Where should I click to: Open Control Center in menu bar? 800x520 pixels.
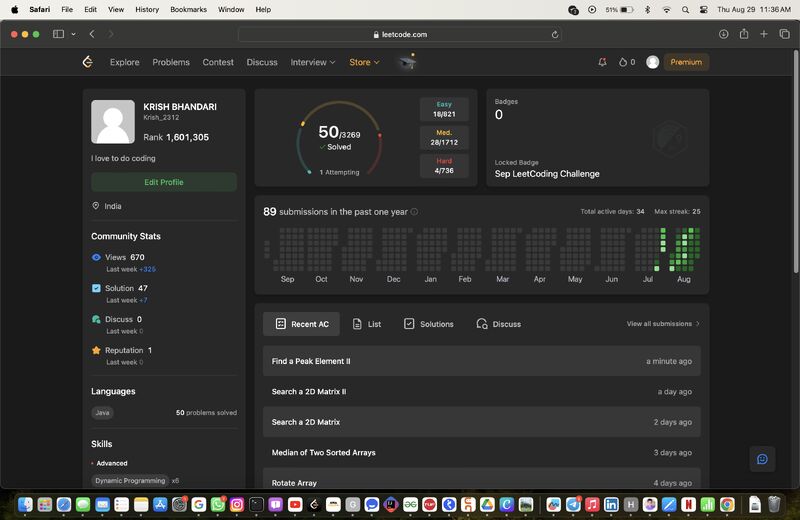coord(704,10)
